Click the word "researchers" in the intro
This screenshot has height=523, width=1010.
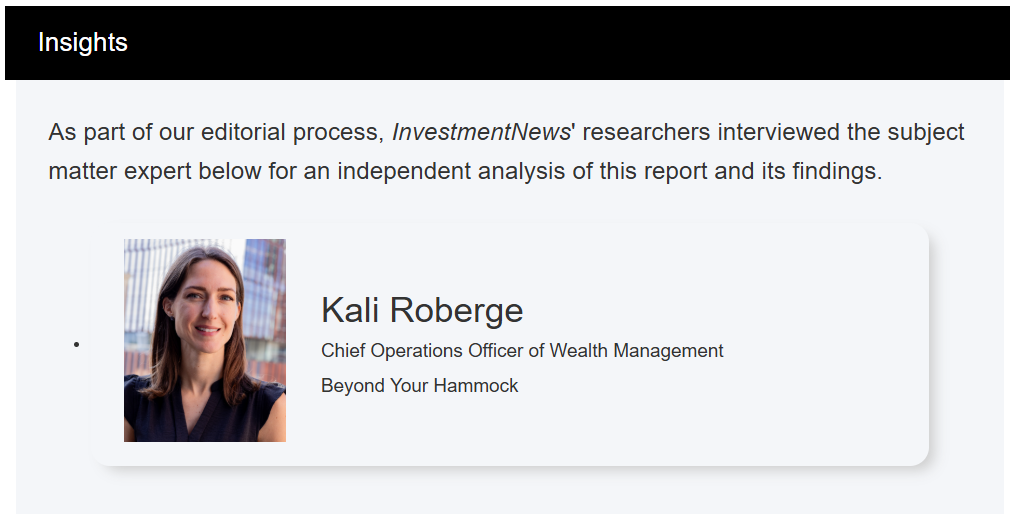(x=646, y=132)
